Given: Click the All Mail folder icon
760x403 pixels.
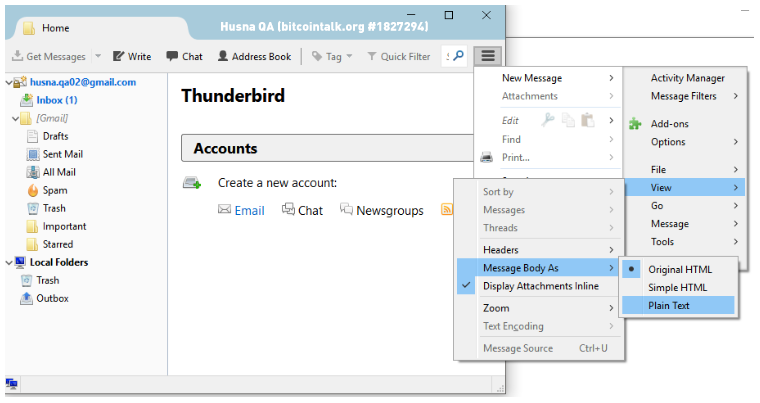Looking at the screenshot, I should (x=32, y=172).
